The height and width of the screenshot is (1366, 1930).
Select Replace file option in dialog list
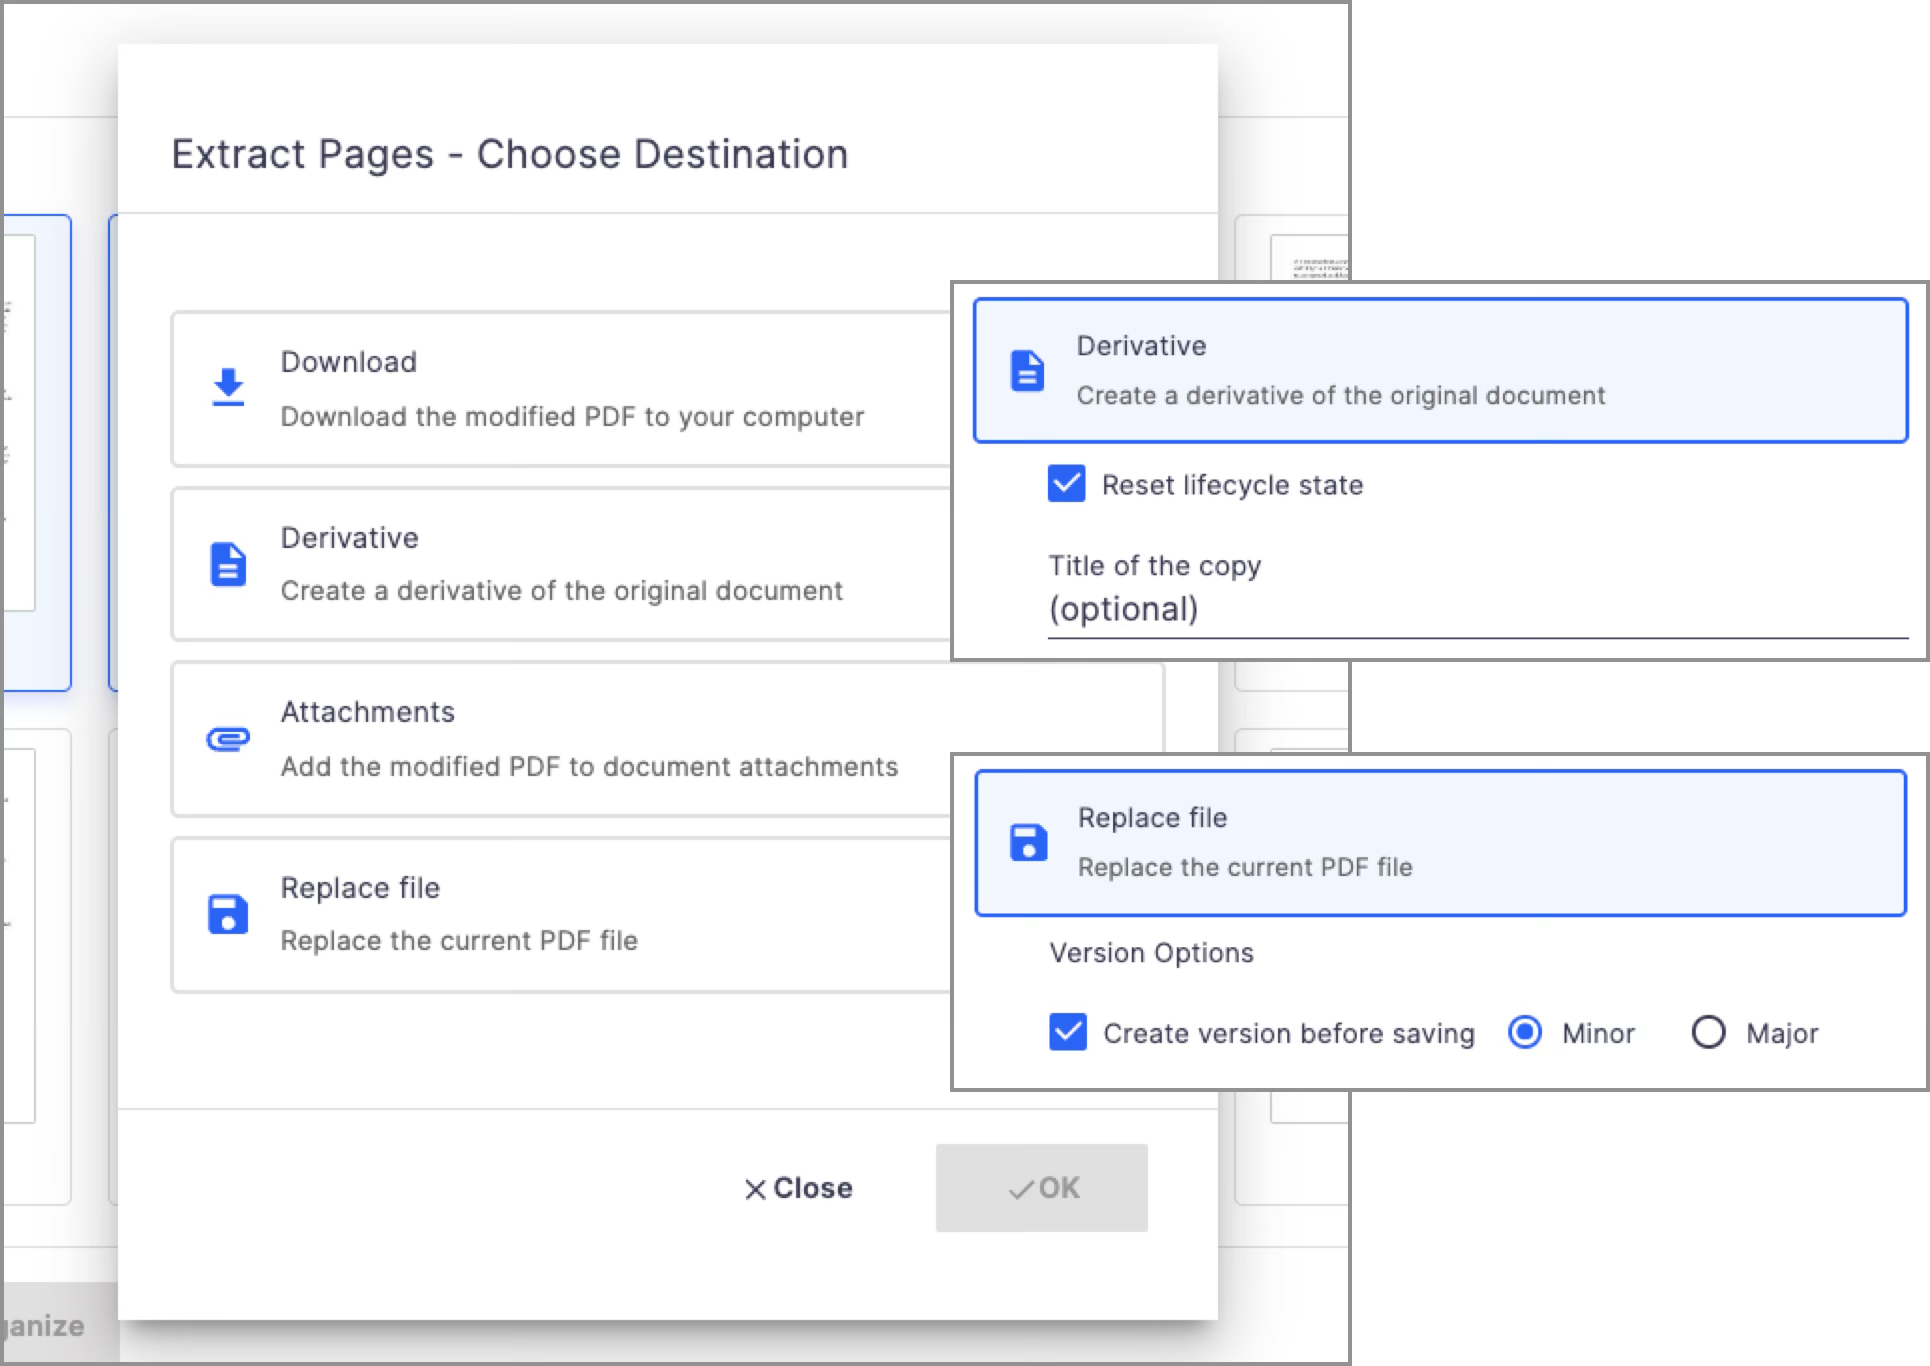click(x=560, y=914)
